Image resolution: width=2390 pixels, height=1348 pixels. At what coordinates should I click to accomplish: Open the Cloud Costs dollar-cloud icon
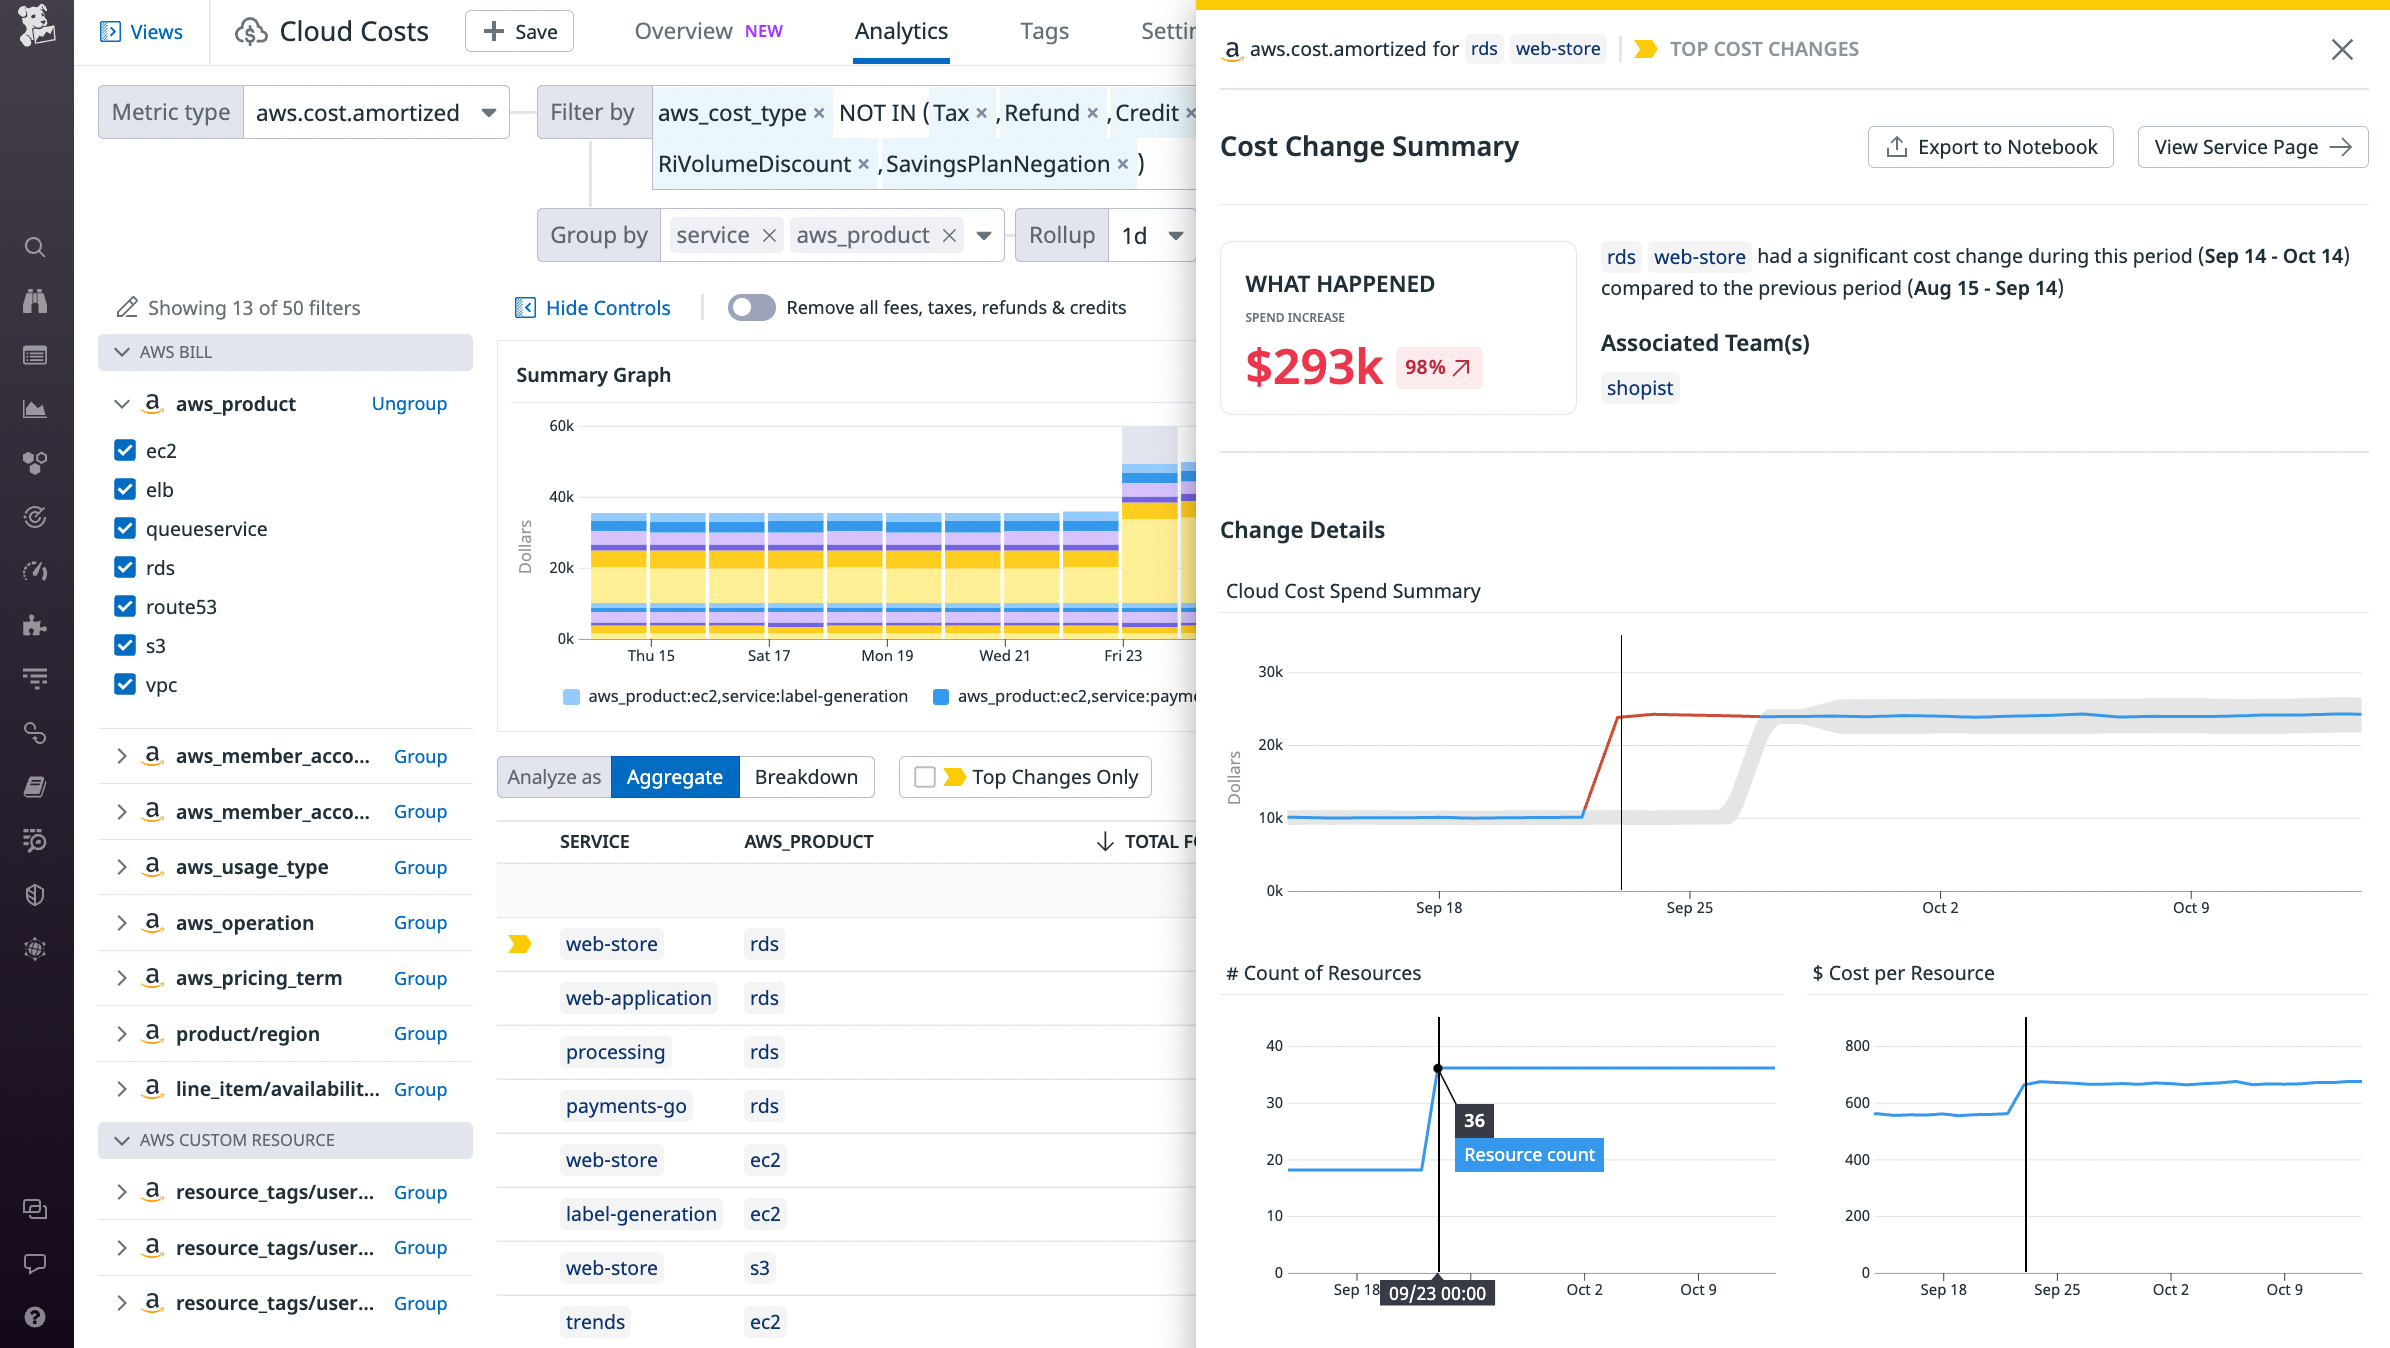tap(253, 31)
